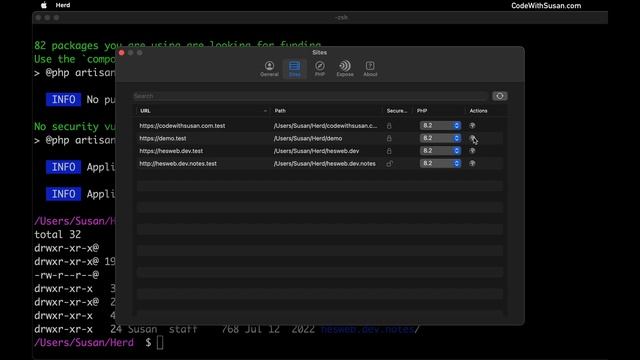
Task: Open actions menu for hesweb.dev.notes.test
Action: [472, 163]
